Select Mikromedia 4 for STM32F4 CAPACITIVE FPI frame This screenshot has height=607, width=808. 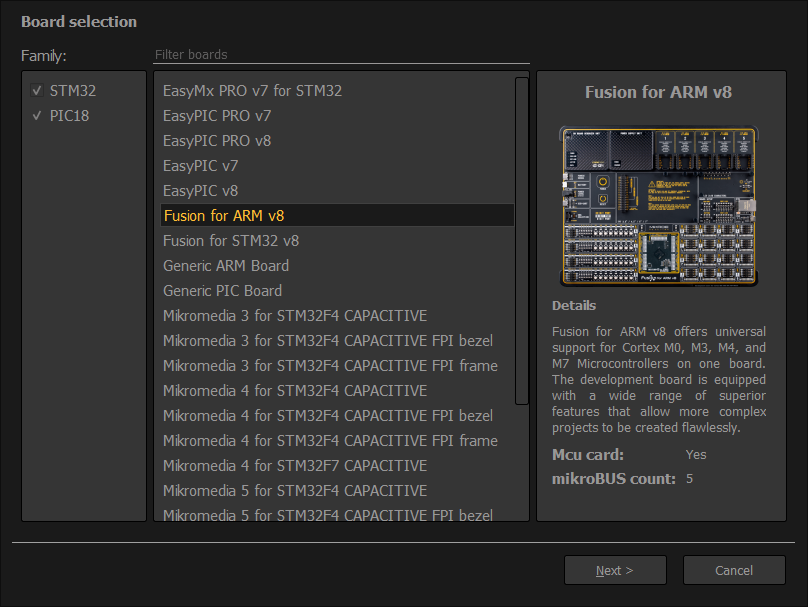(x=338, y=441)
